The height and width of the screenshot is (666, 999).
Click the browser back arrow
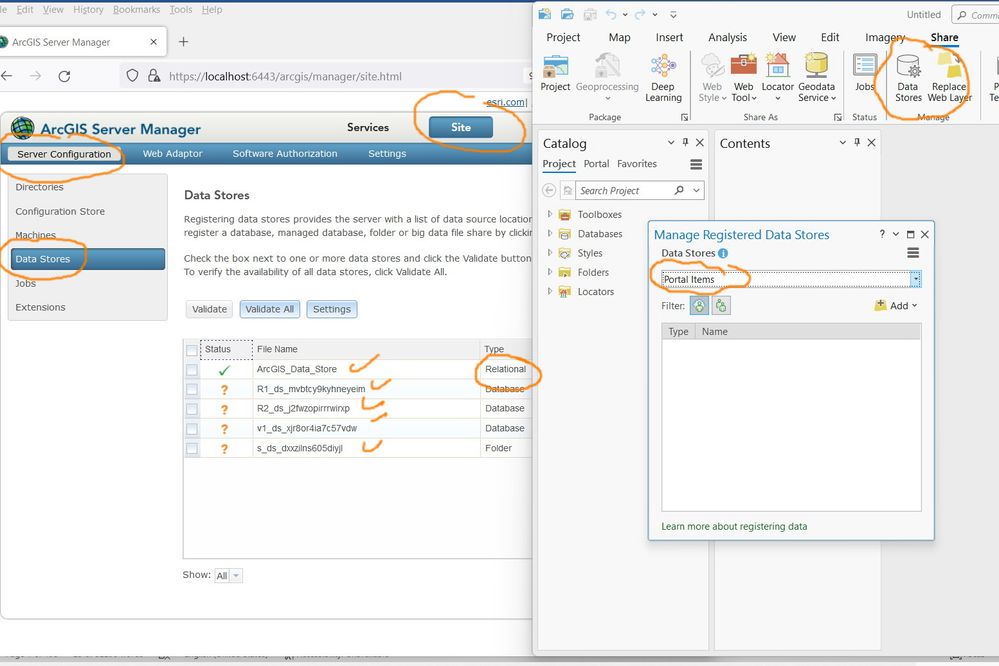(x=7, y=76)
